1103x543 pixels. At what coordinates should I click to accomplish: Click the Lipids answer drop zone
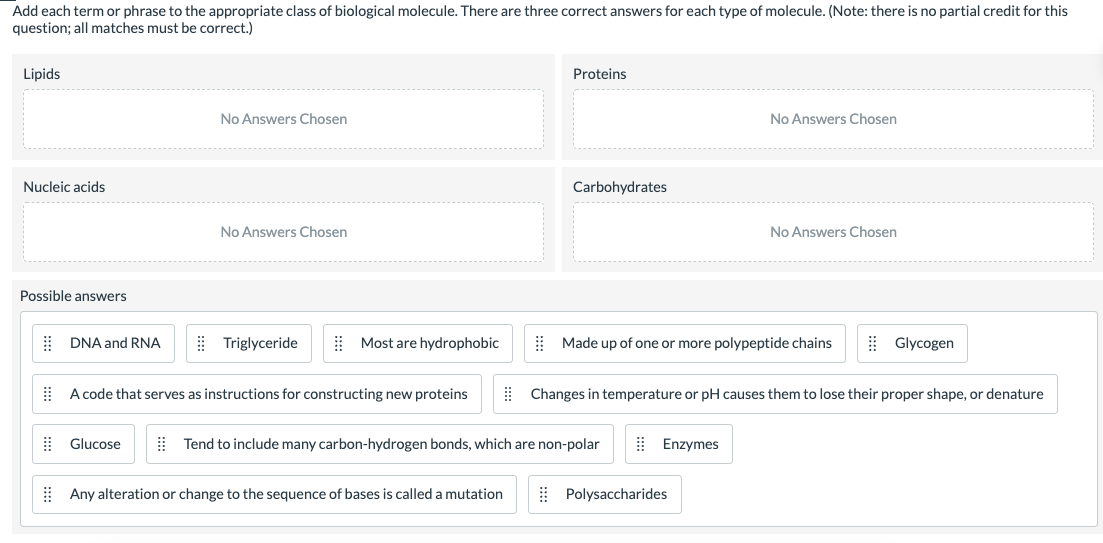[x=284, y=119]
